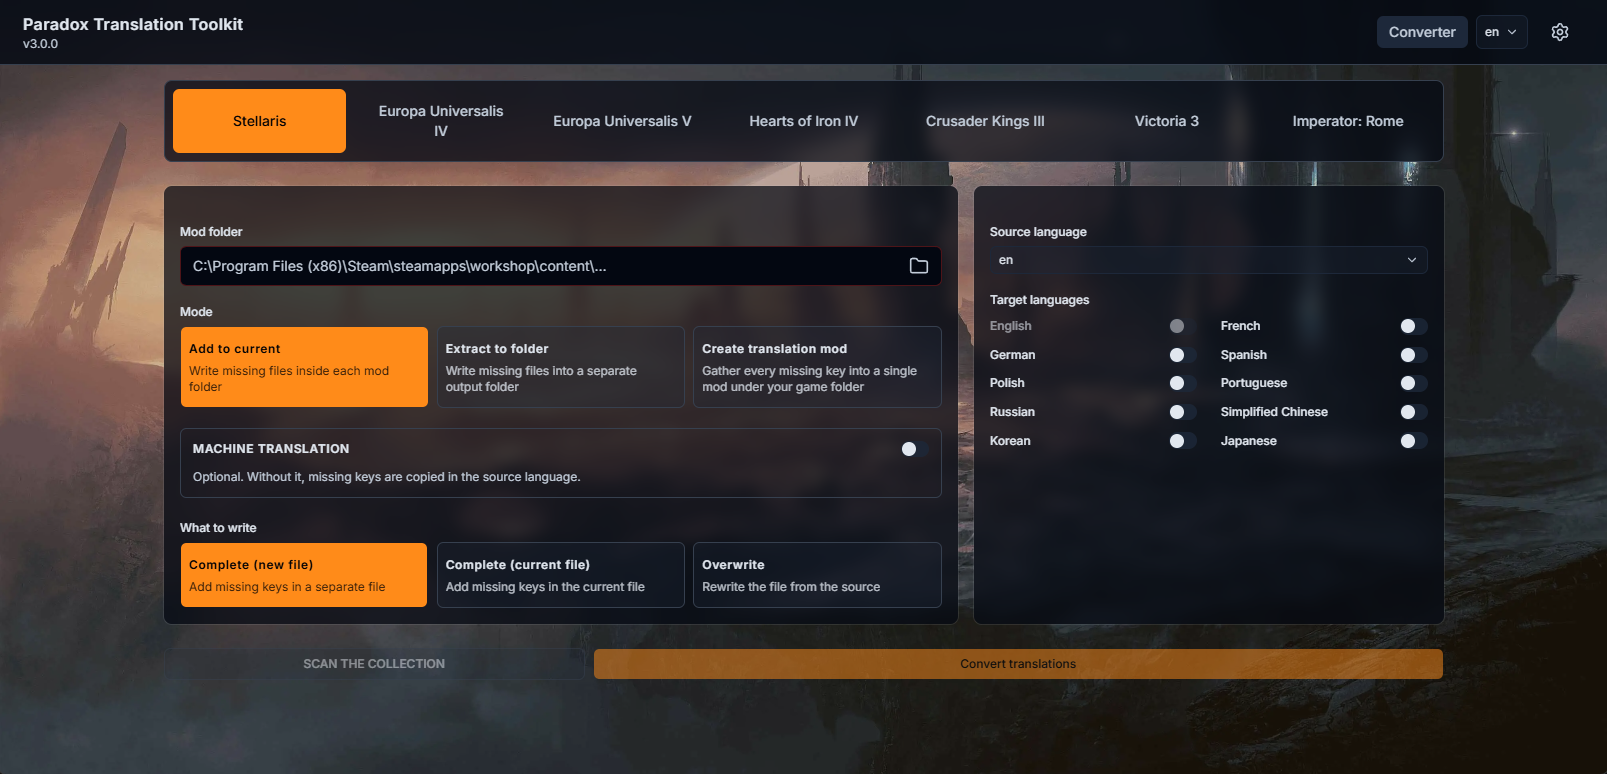
Task: Switch to Imperator: Rome tab
Action: (x=1348, y=121)
